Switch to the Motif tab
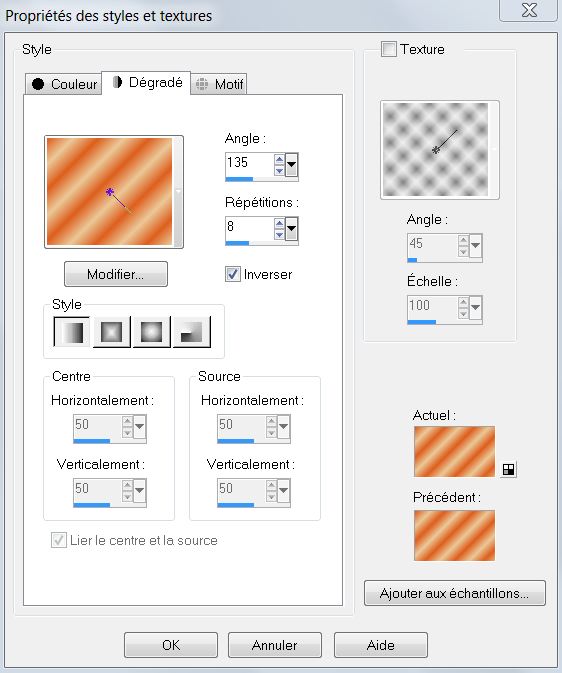562x673 pixels. pyautogui.click(x=219, y=84)
